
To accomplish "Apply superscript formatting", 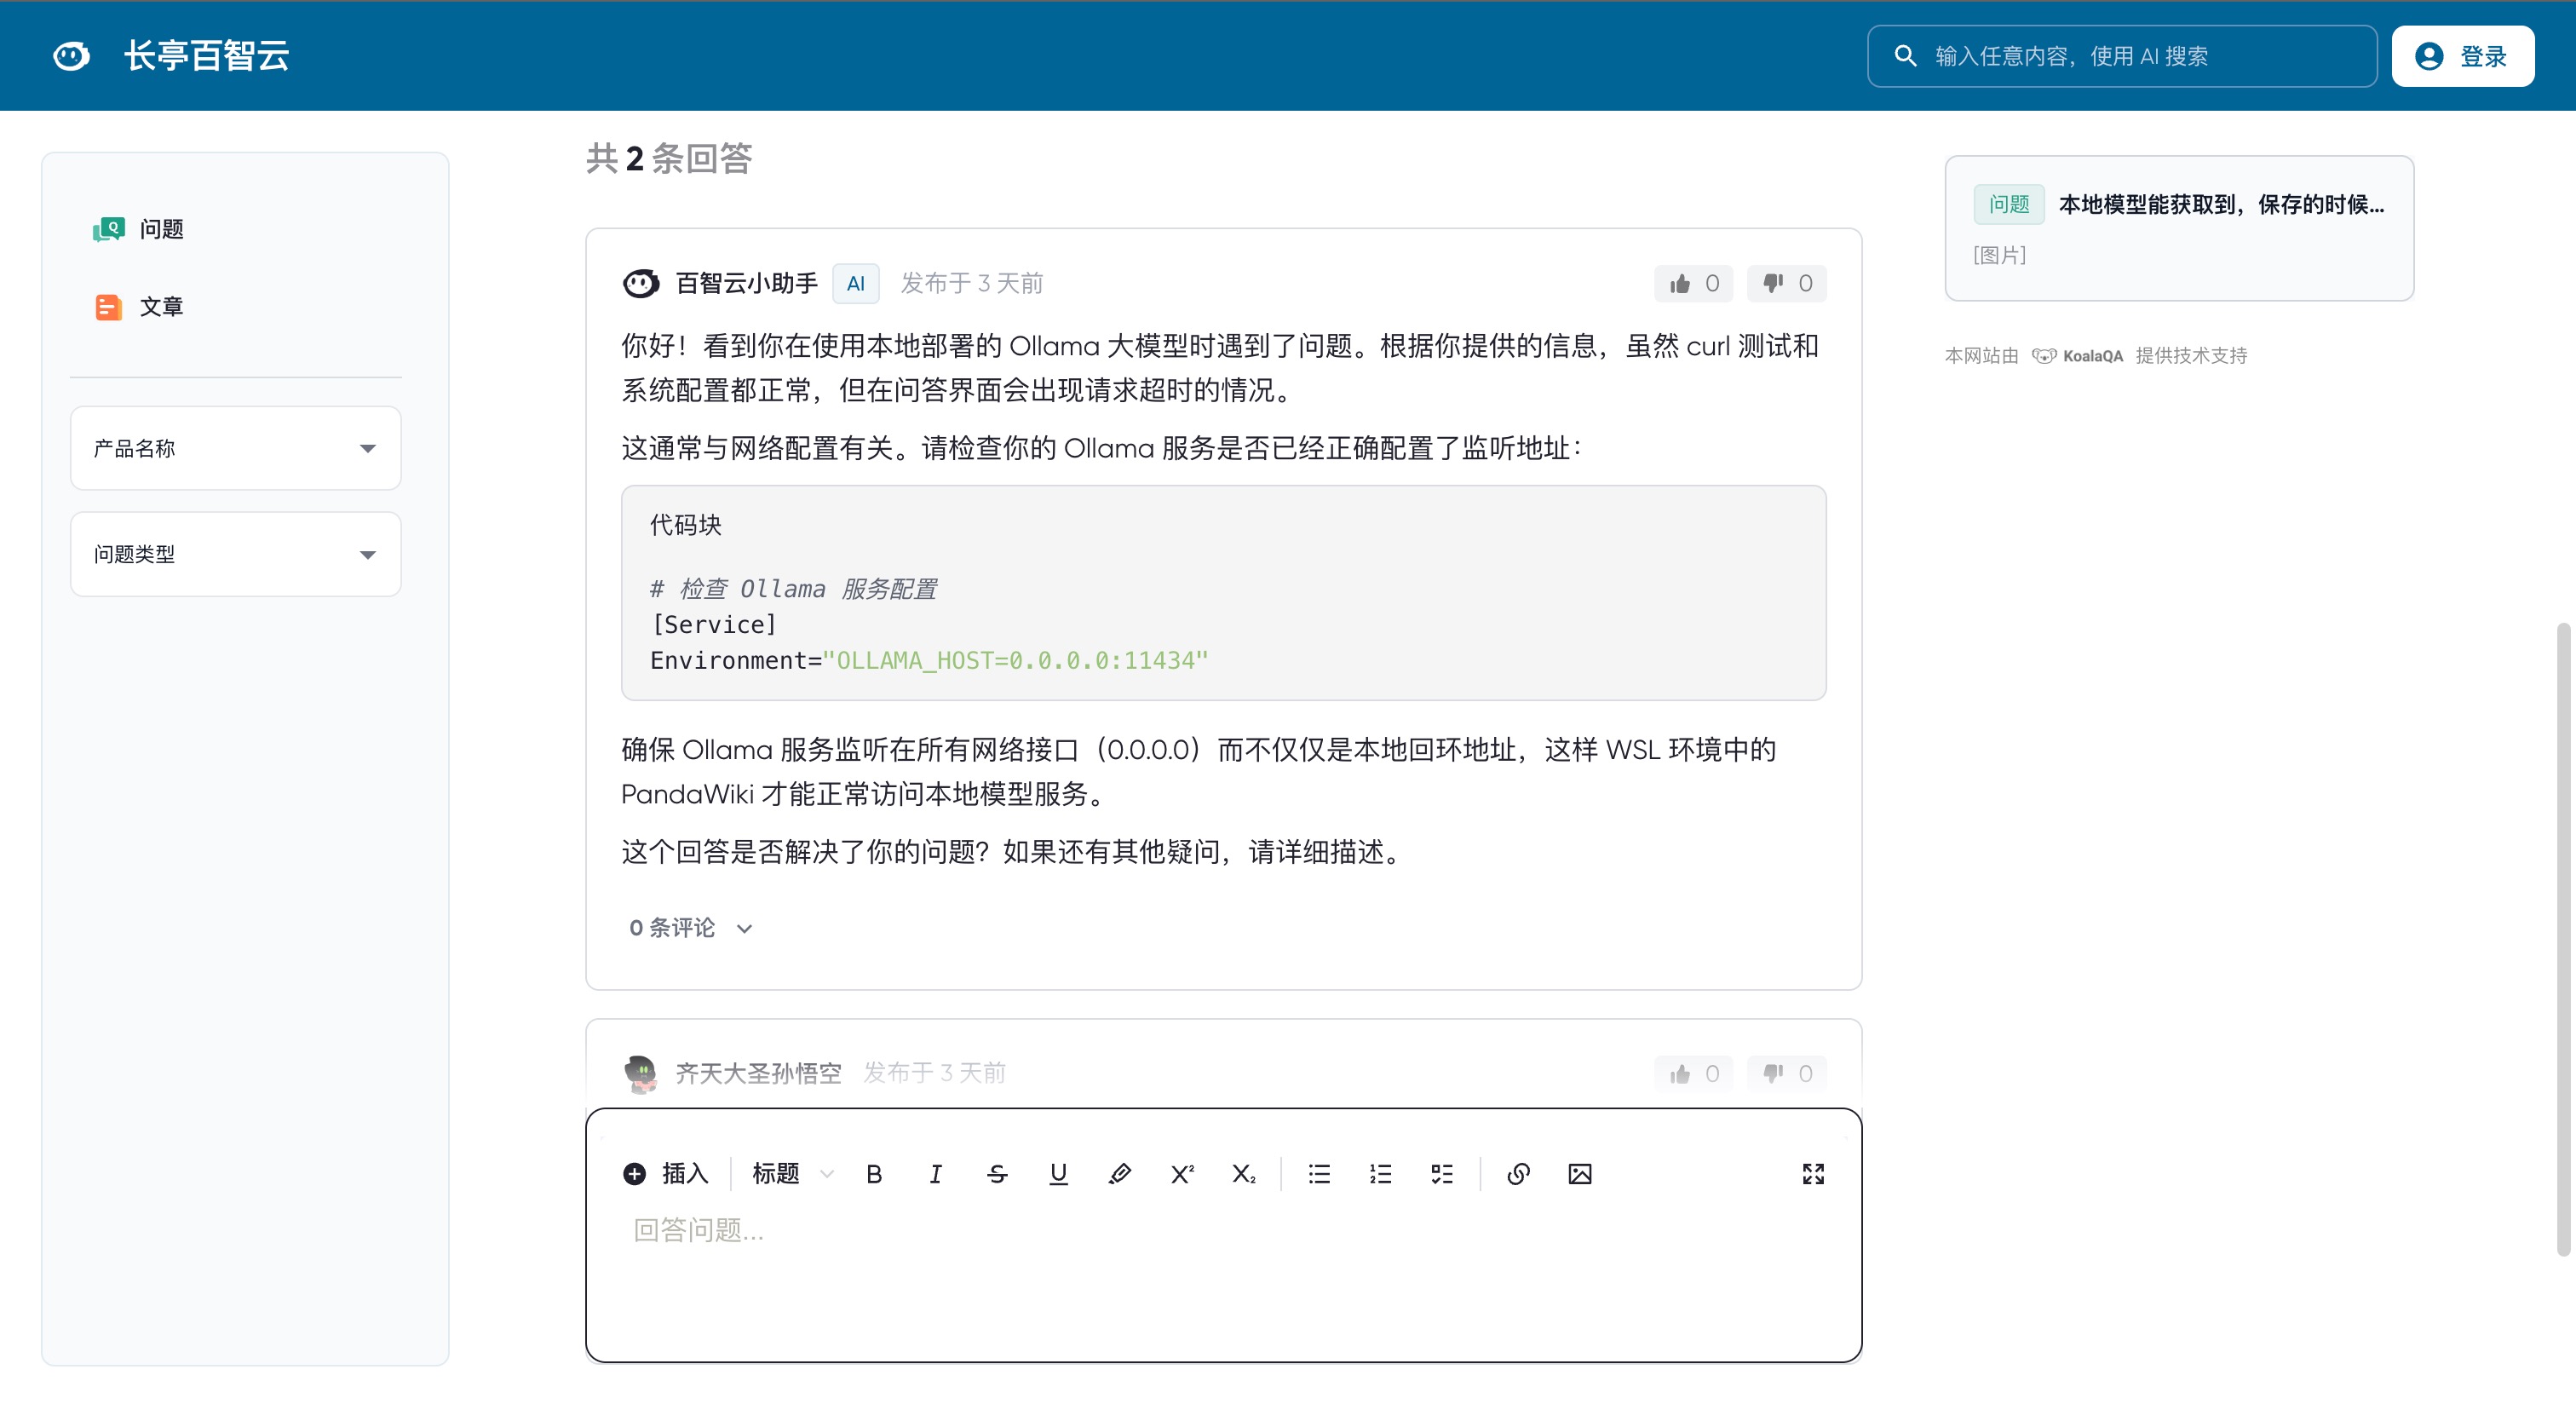I will (1181, 1174).
